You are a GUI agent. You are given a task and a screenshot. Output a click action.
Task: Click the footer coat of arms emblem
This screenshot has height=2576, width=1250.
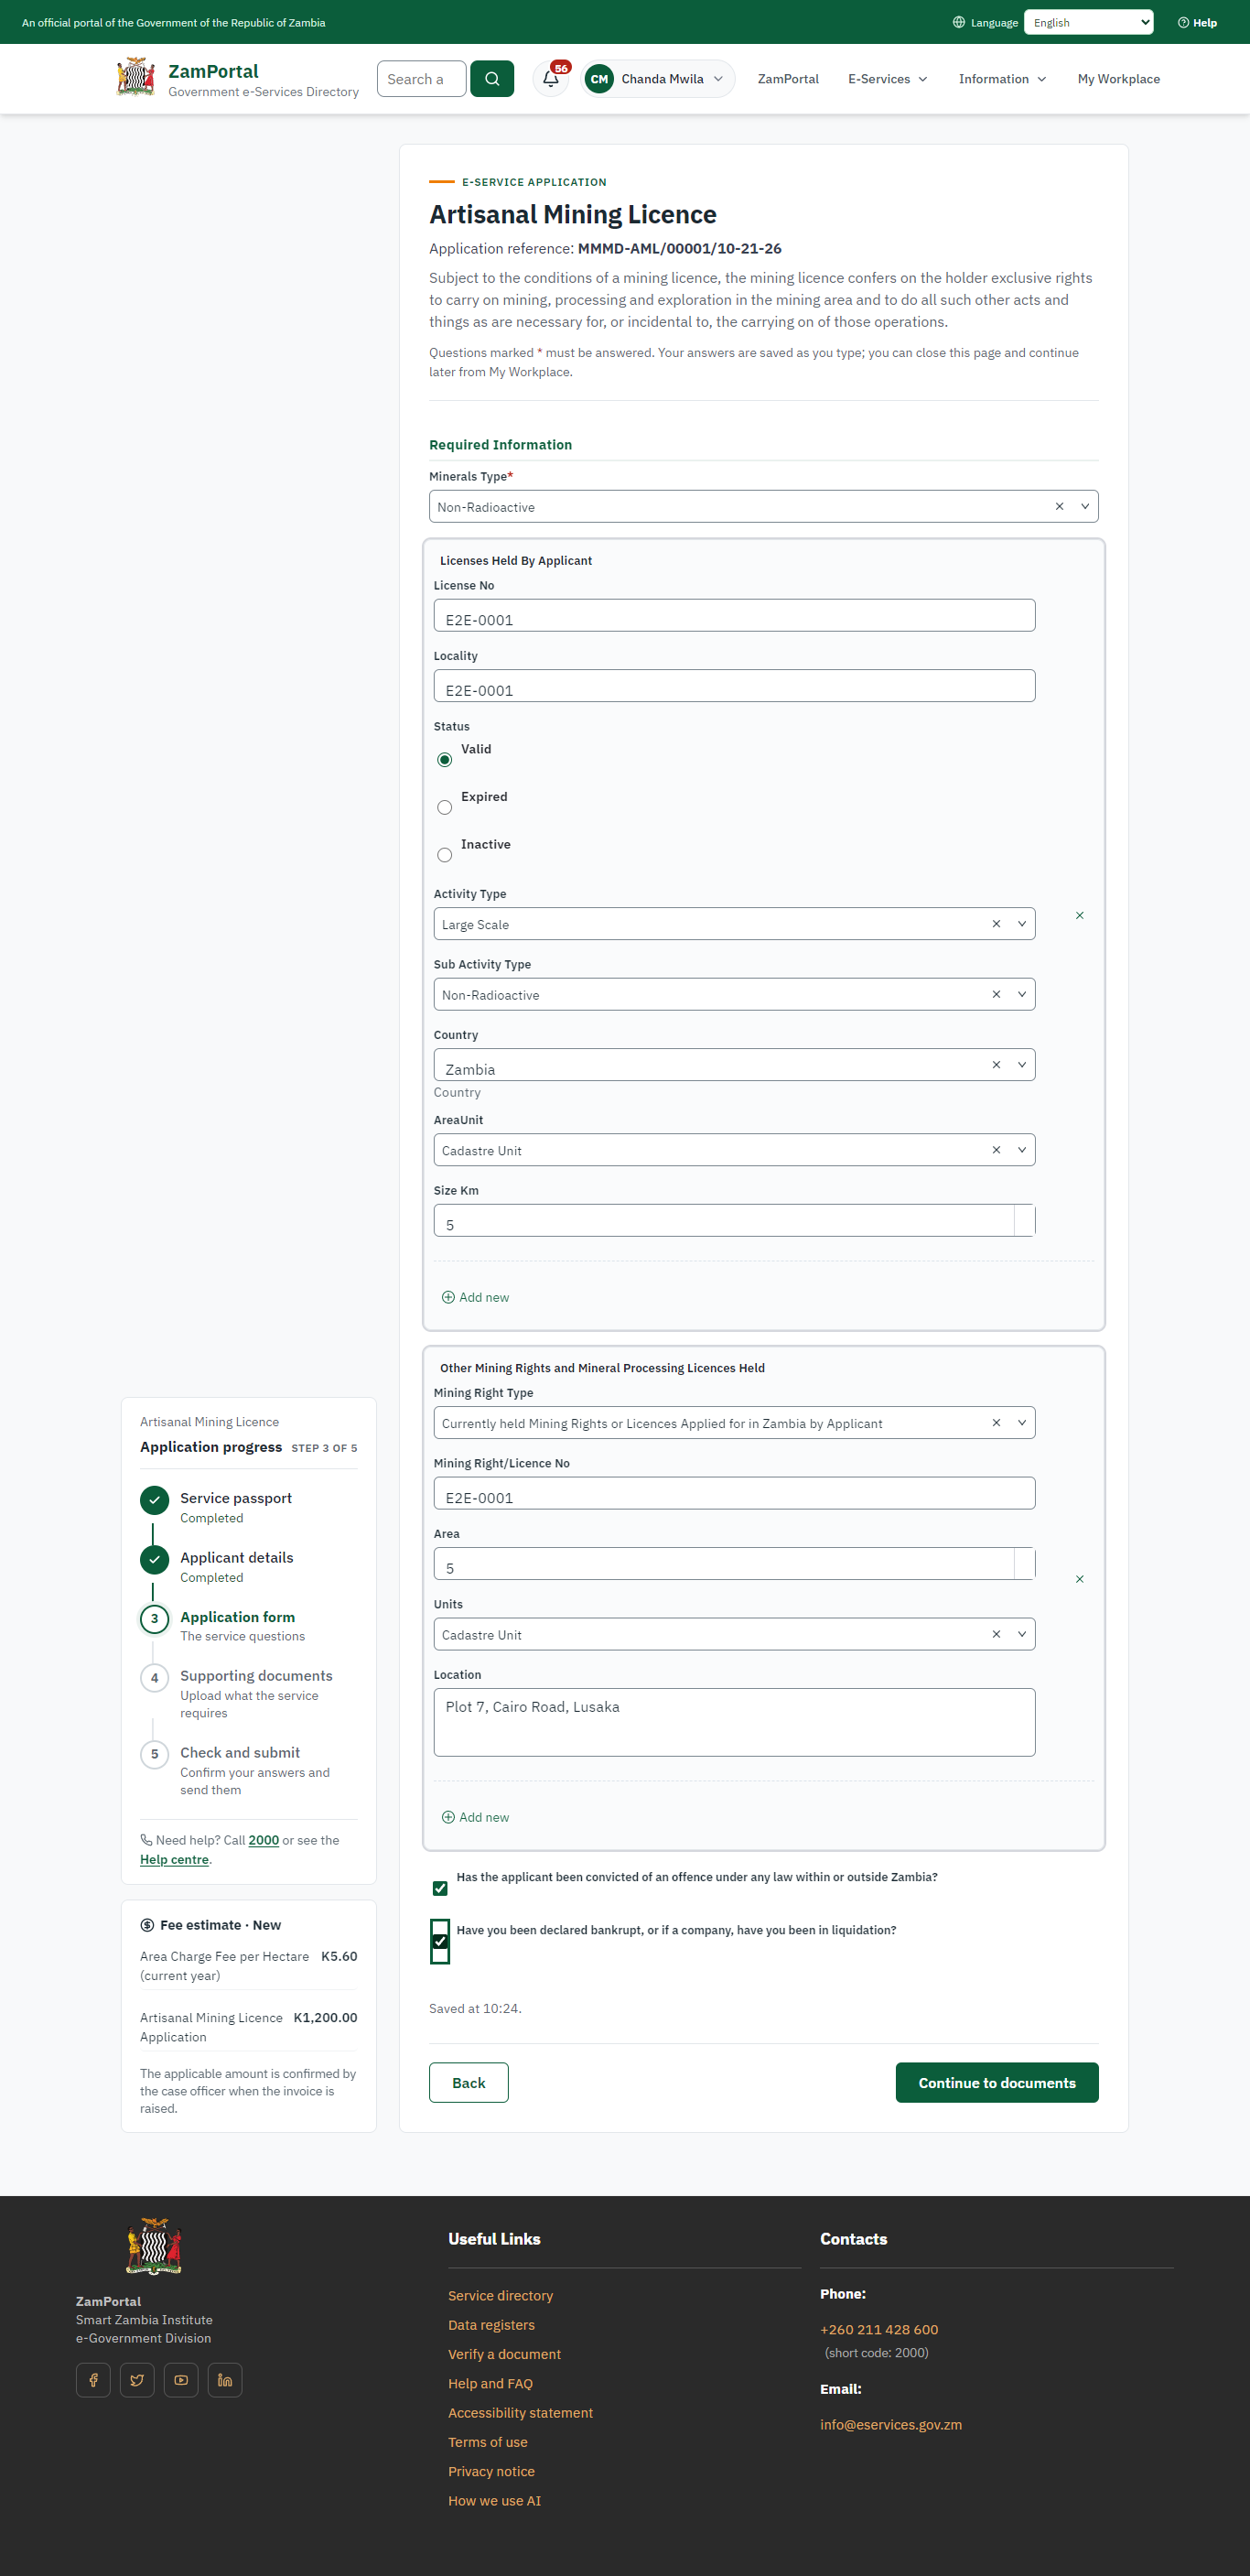tap(154, 2247)
